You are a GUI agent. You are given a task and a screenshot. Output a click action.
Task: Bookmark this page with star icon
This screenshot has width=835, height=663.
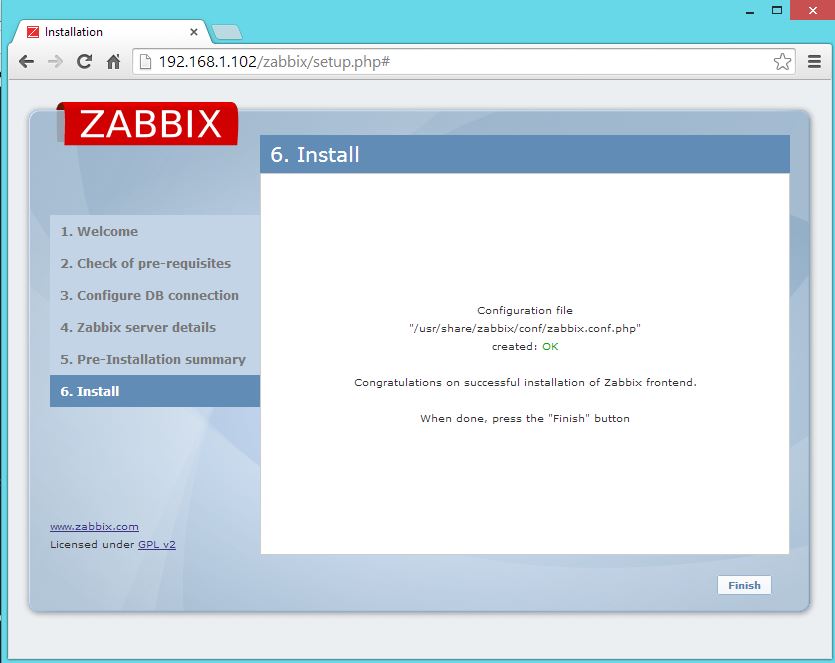click(x=782, y=61)
